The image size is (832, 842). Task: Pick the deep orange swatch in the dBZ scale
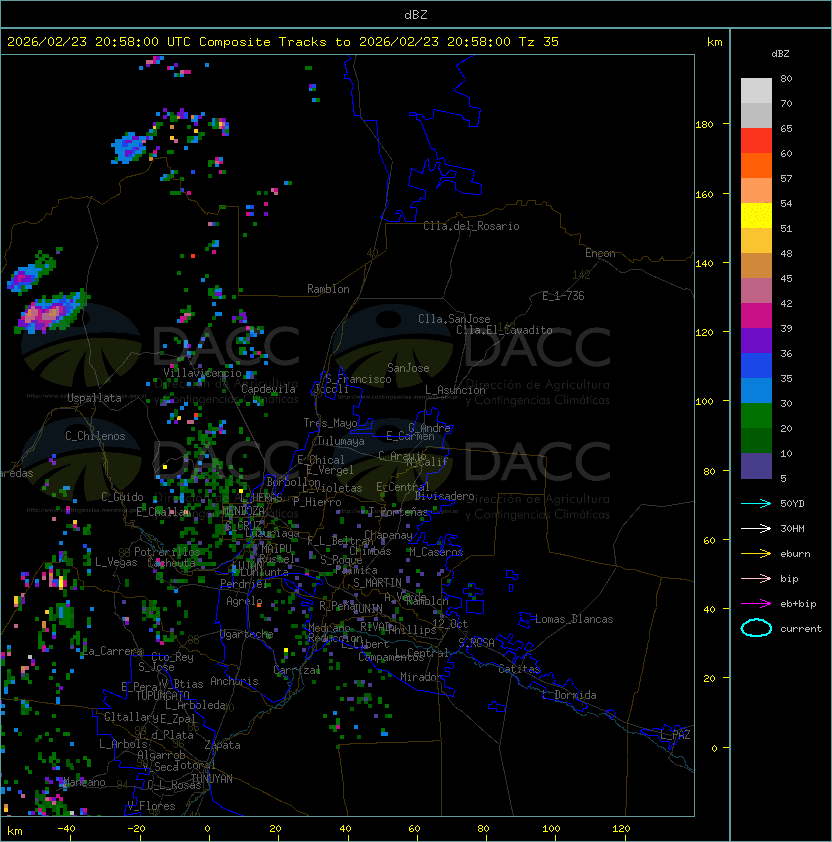(x=756, y=166)
